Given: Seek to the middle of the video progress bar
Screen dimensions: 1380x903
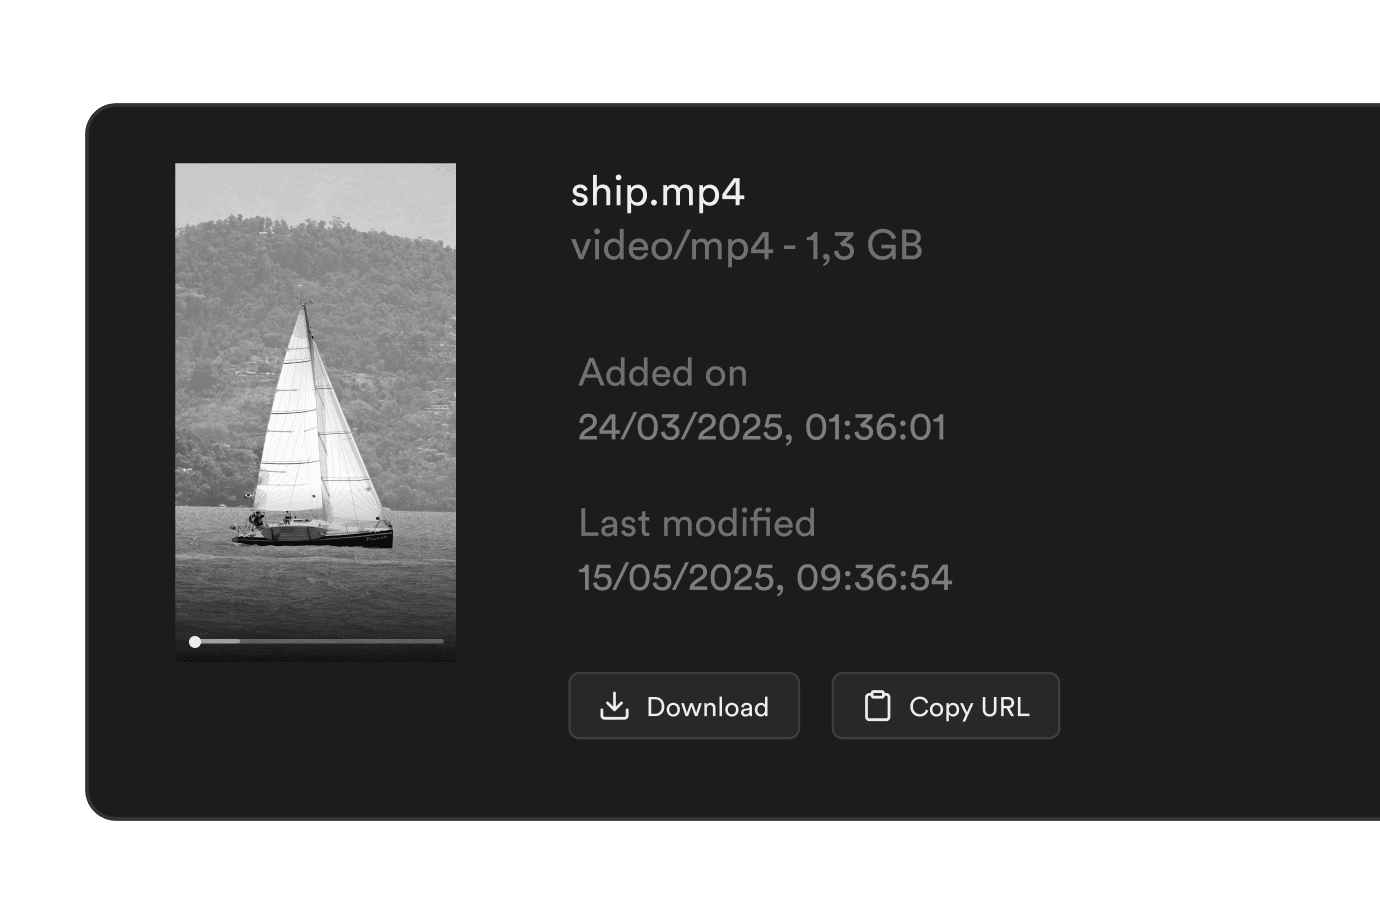Looking at the screenshot, I should 316,641.
